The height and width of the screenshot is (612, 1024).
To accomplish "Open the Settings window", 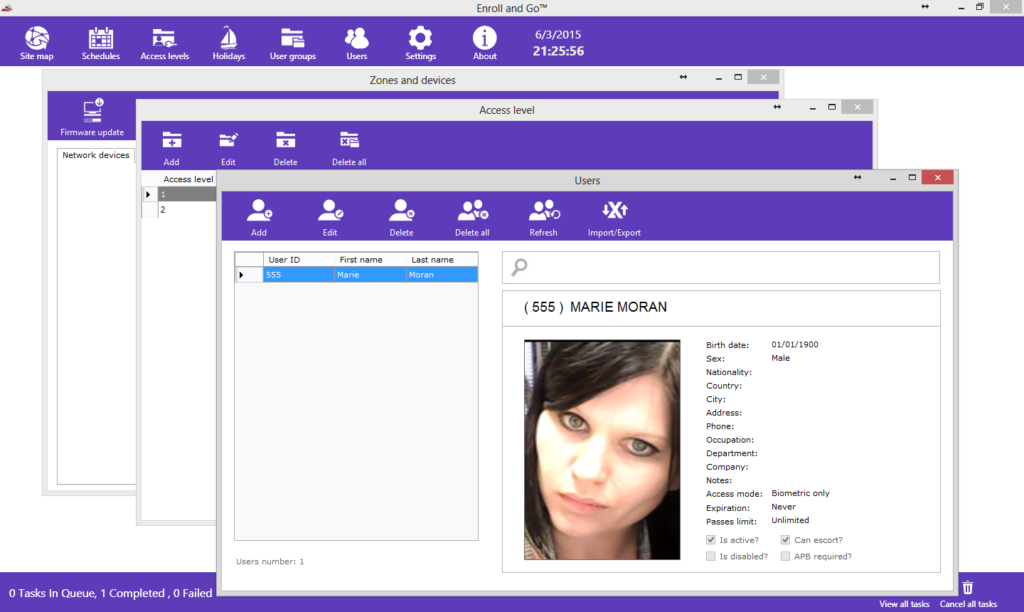I will click(x=420, y=41).
